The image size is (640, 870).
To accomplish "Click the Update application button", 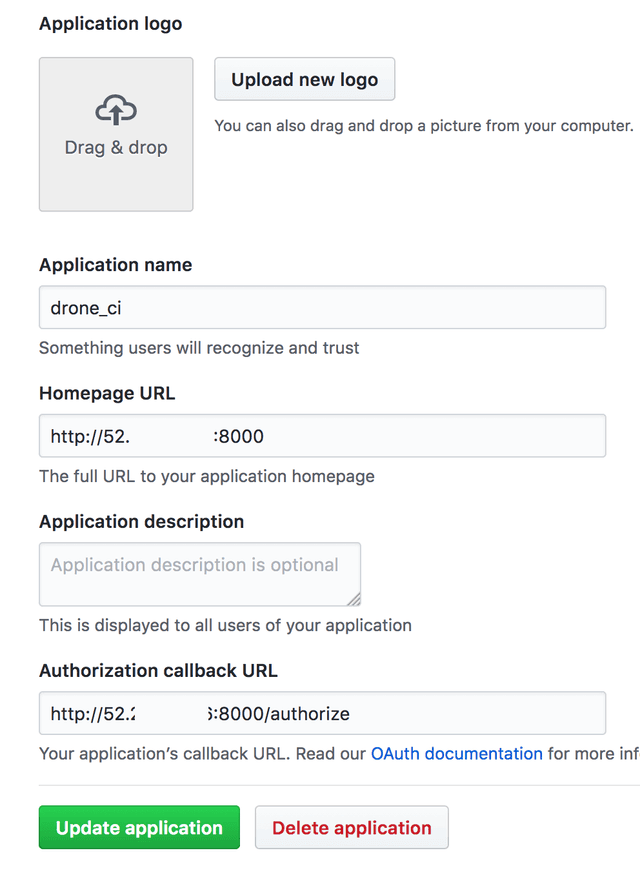I will 139,827.
